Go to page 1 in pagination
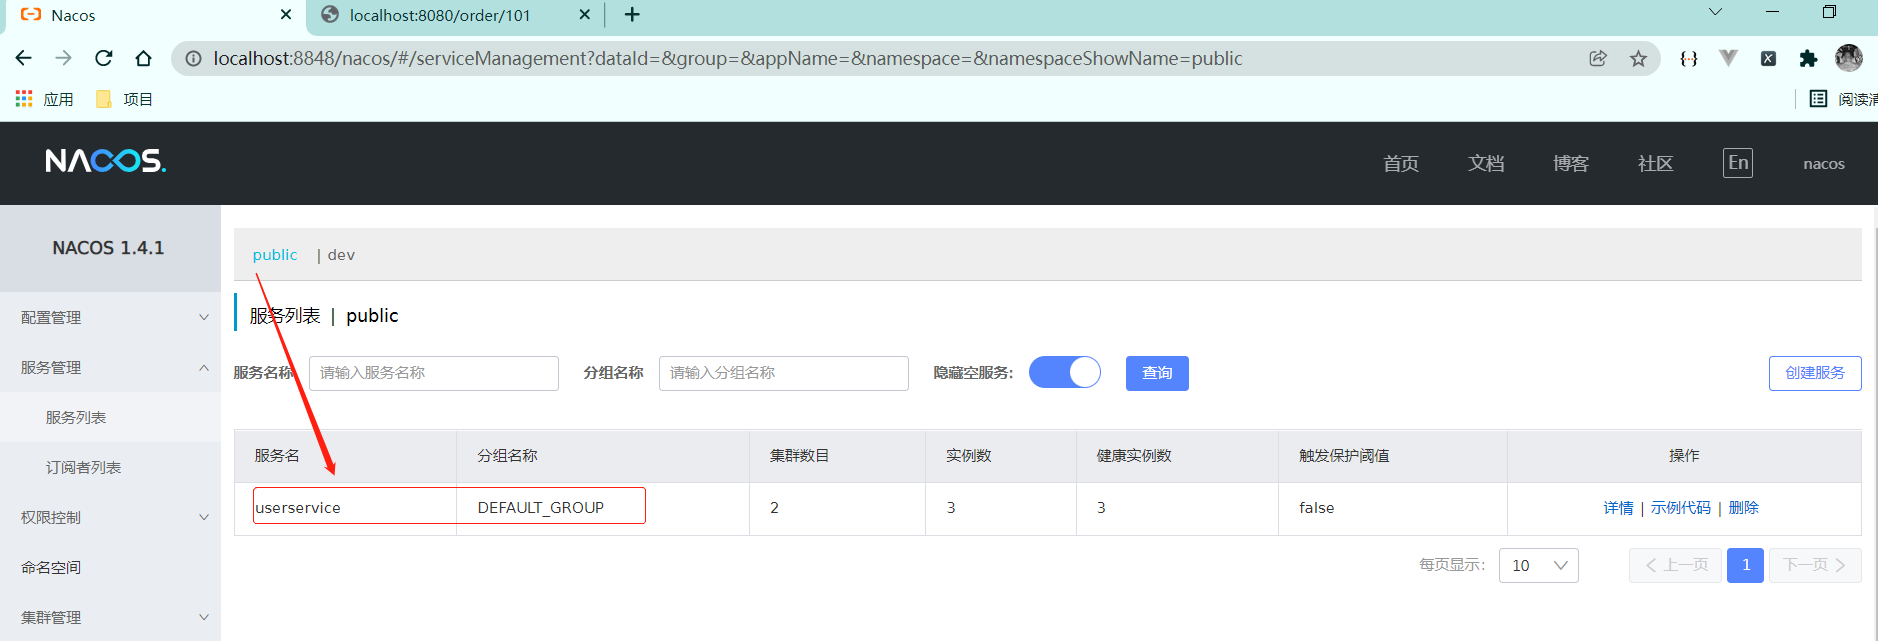Screen dimensions: 1878x641 click(x=1745, y=565)
